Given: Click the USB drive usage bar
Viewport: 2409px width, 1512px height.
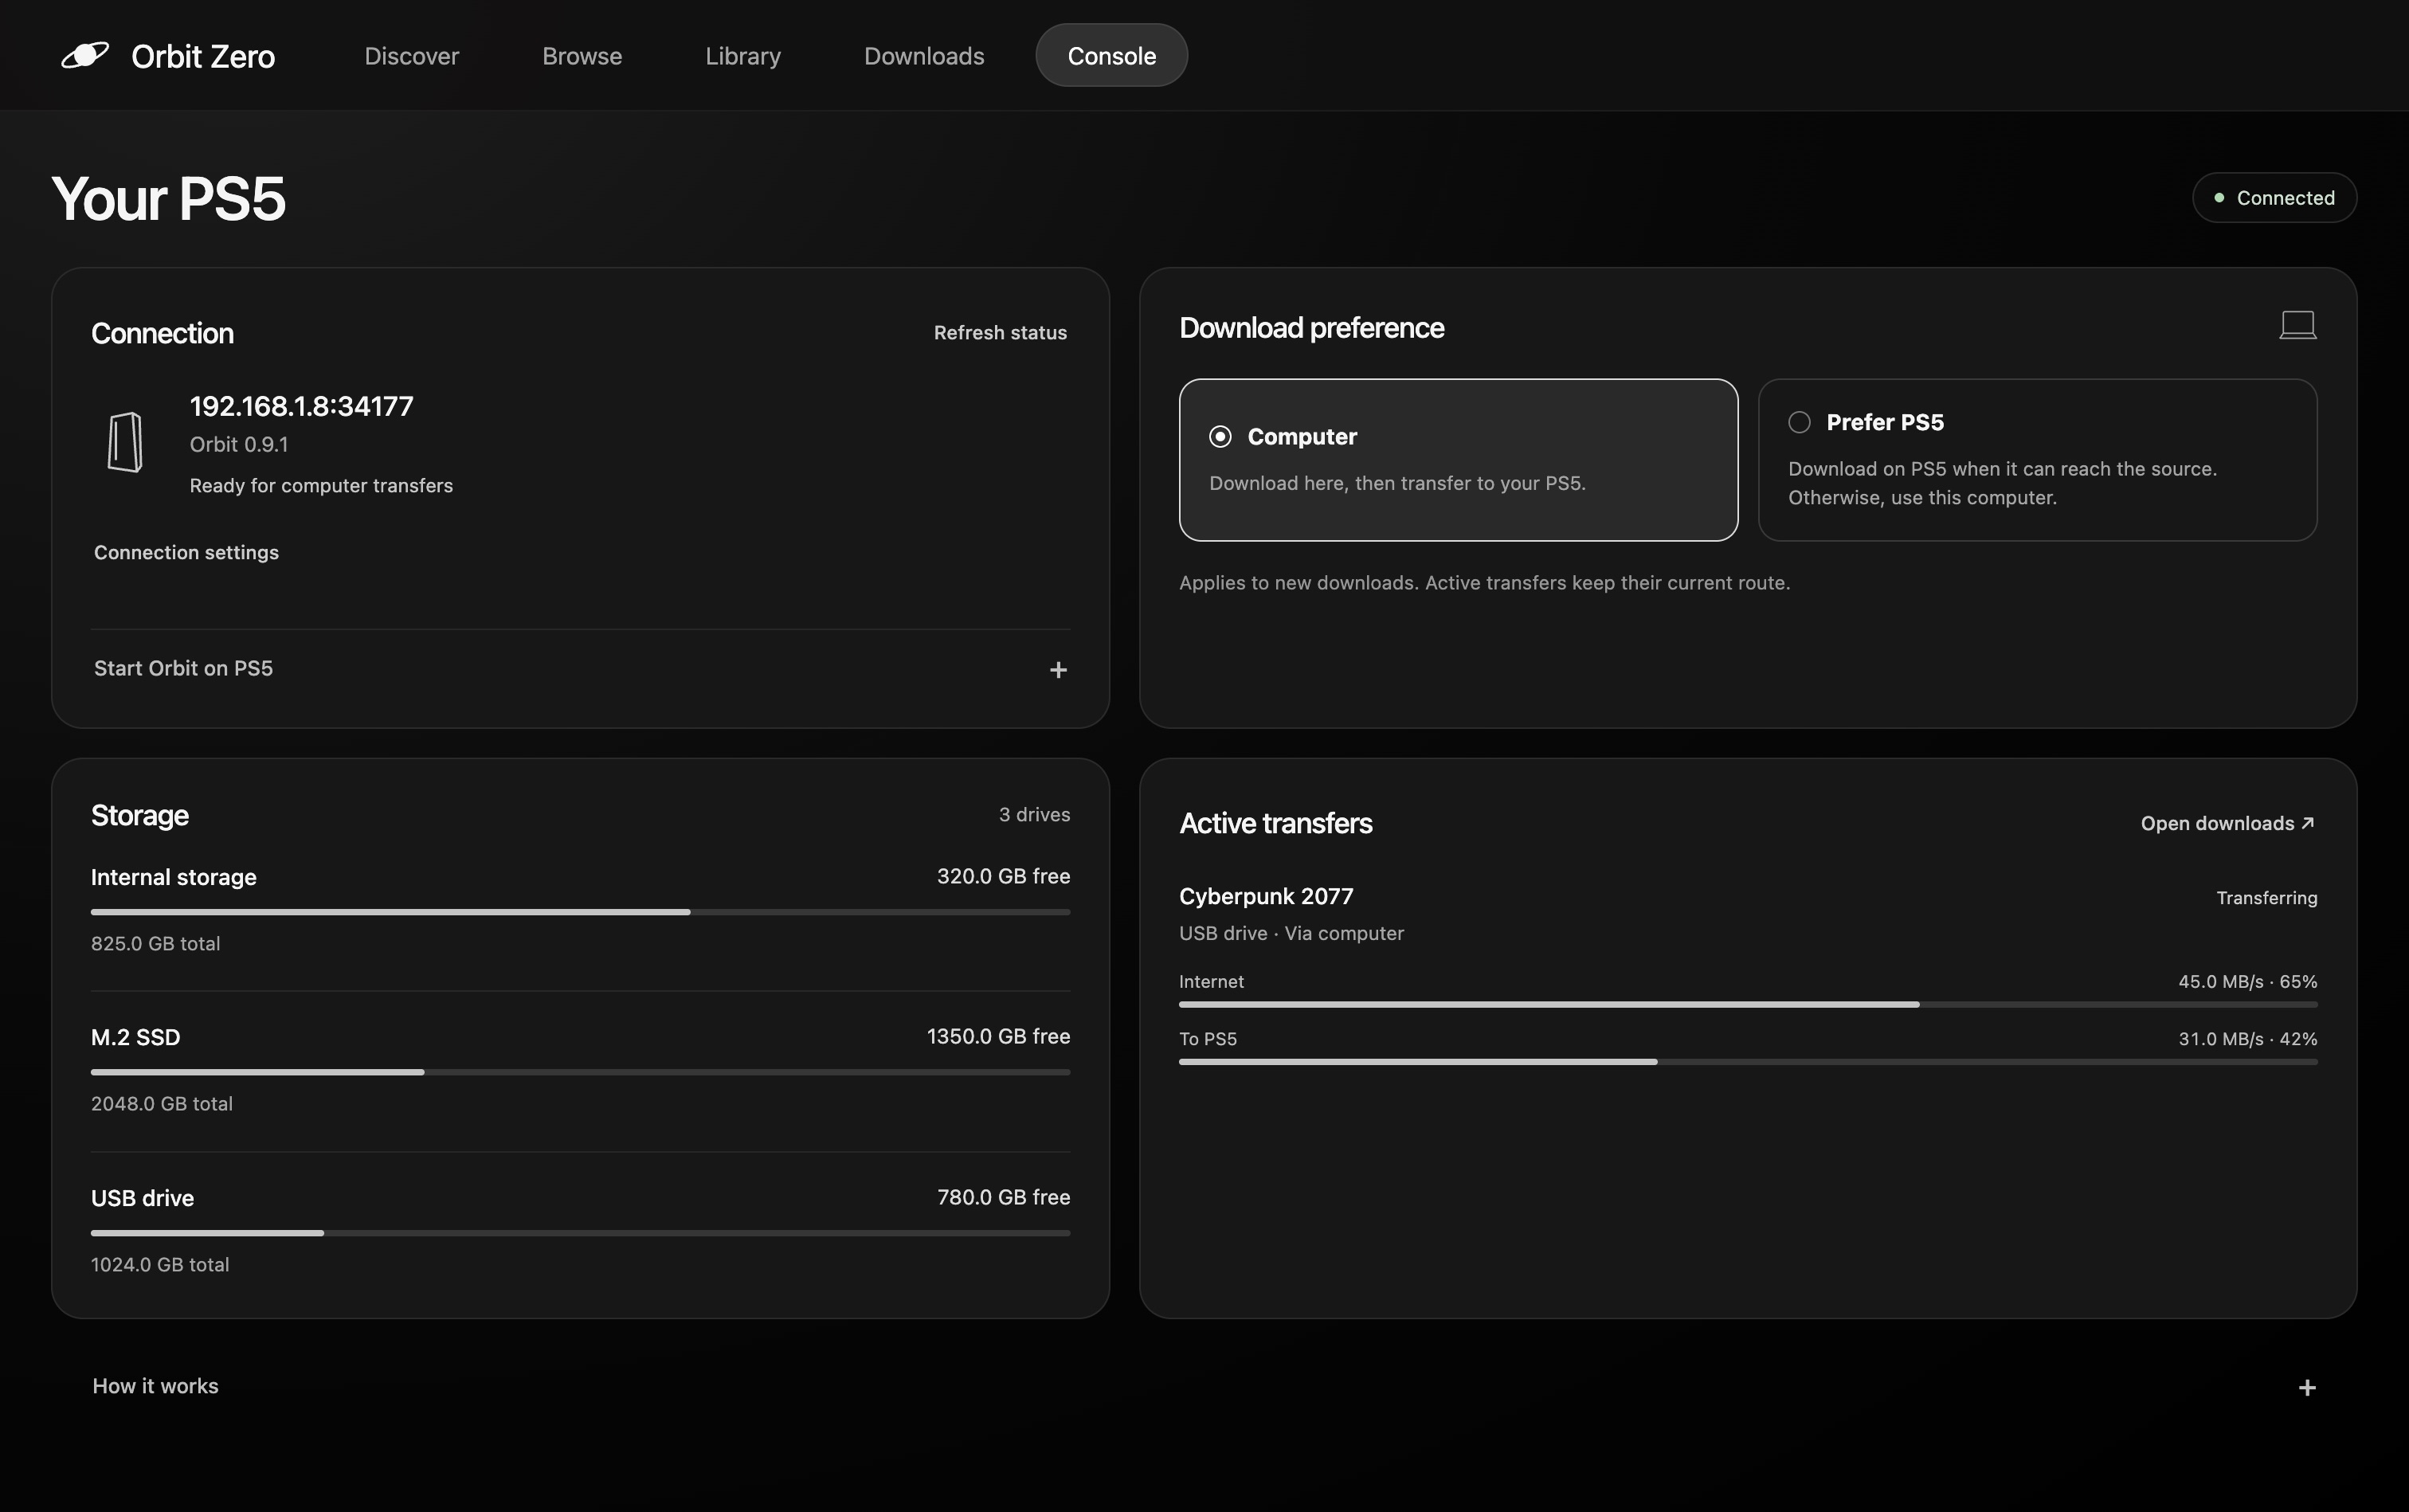Looking at the screenshot, I should click(x=580, y=1233).
